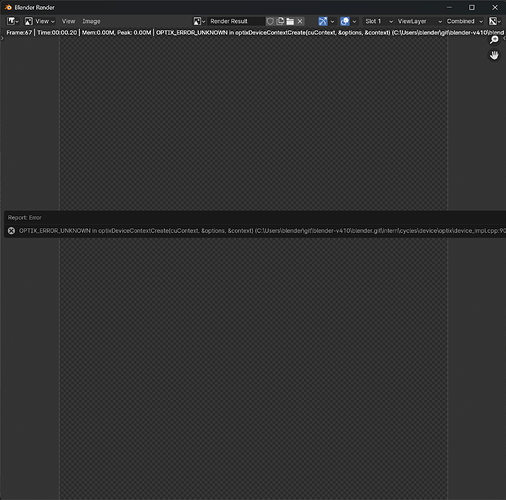The width and height of the screenshot is (506, 500).
Task: Toggle the gizmo display icon
Action: [323, 21]
